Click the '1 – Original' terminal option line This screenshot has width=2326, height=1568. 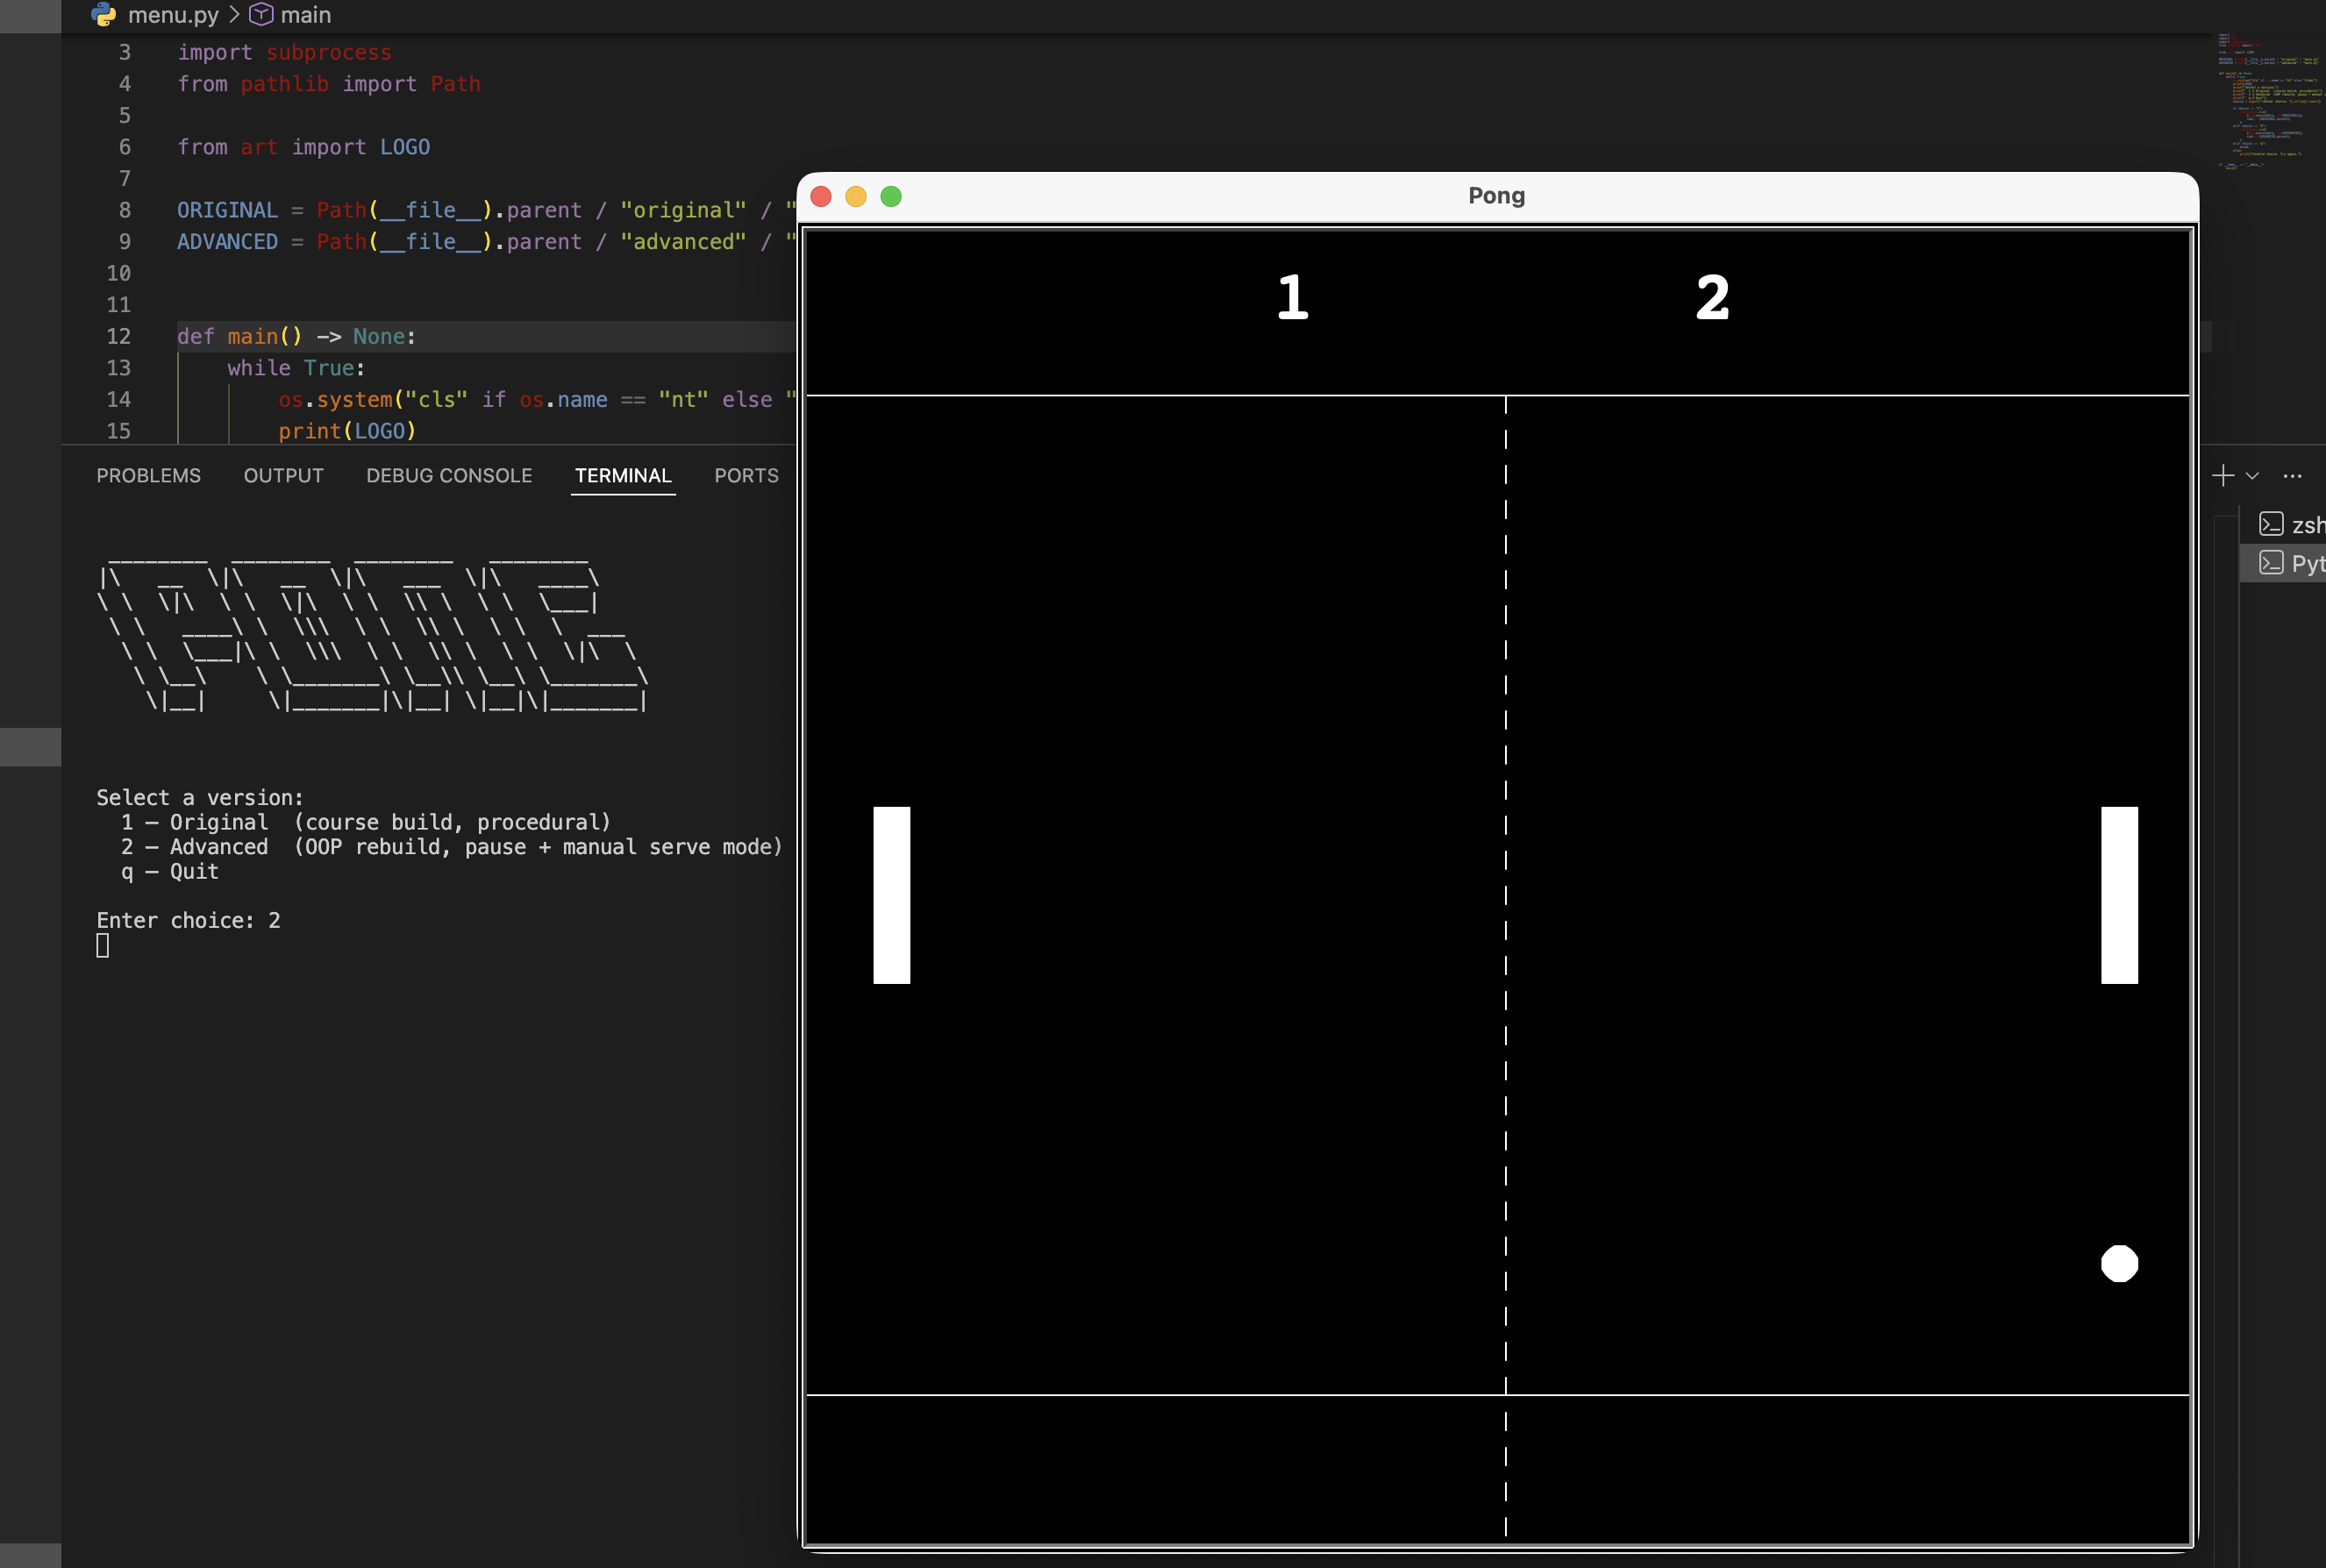pos(365,822)
